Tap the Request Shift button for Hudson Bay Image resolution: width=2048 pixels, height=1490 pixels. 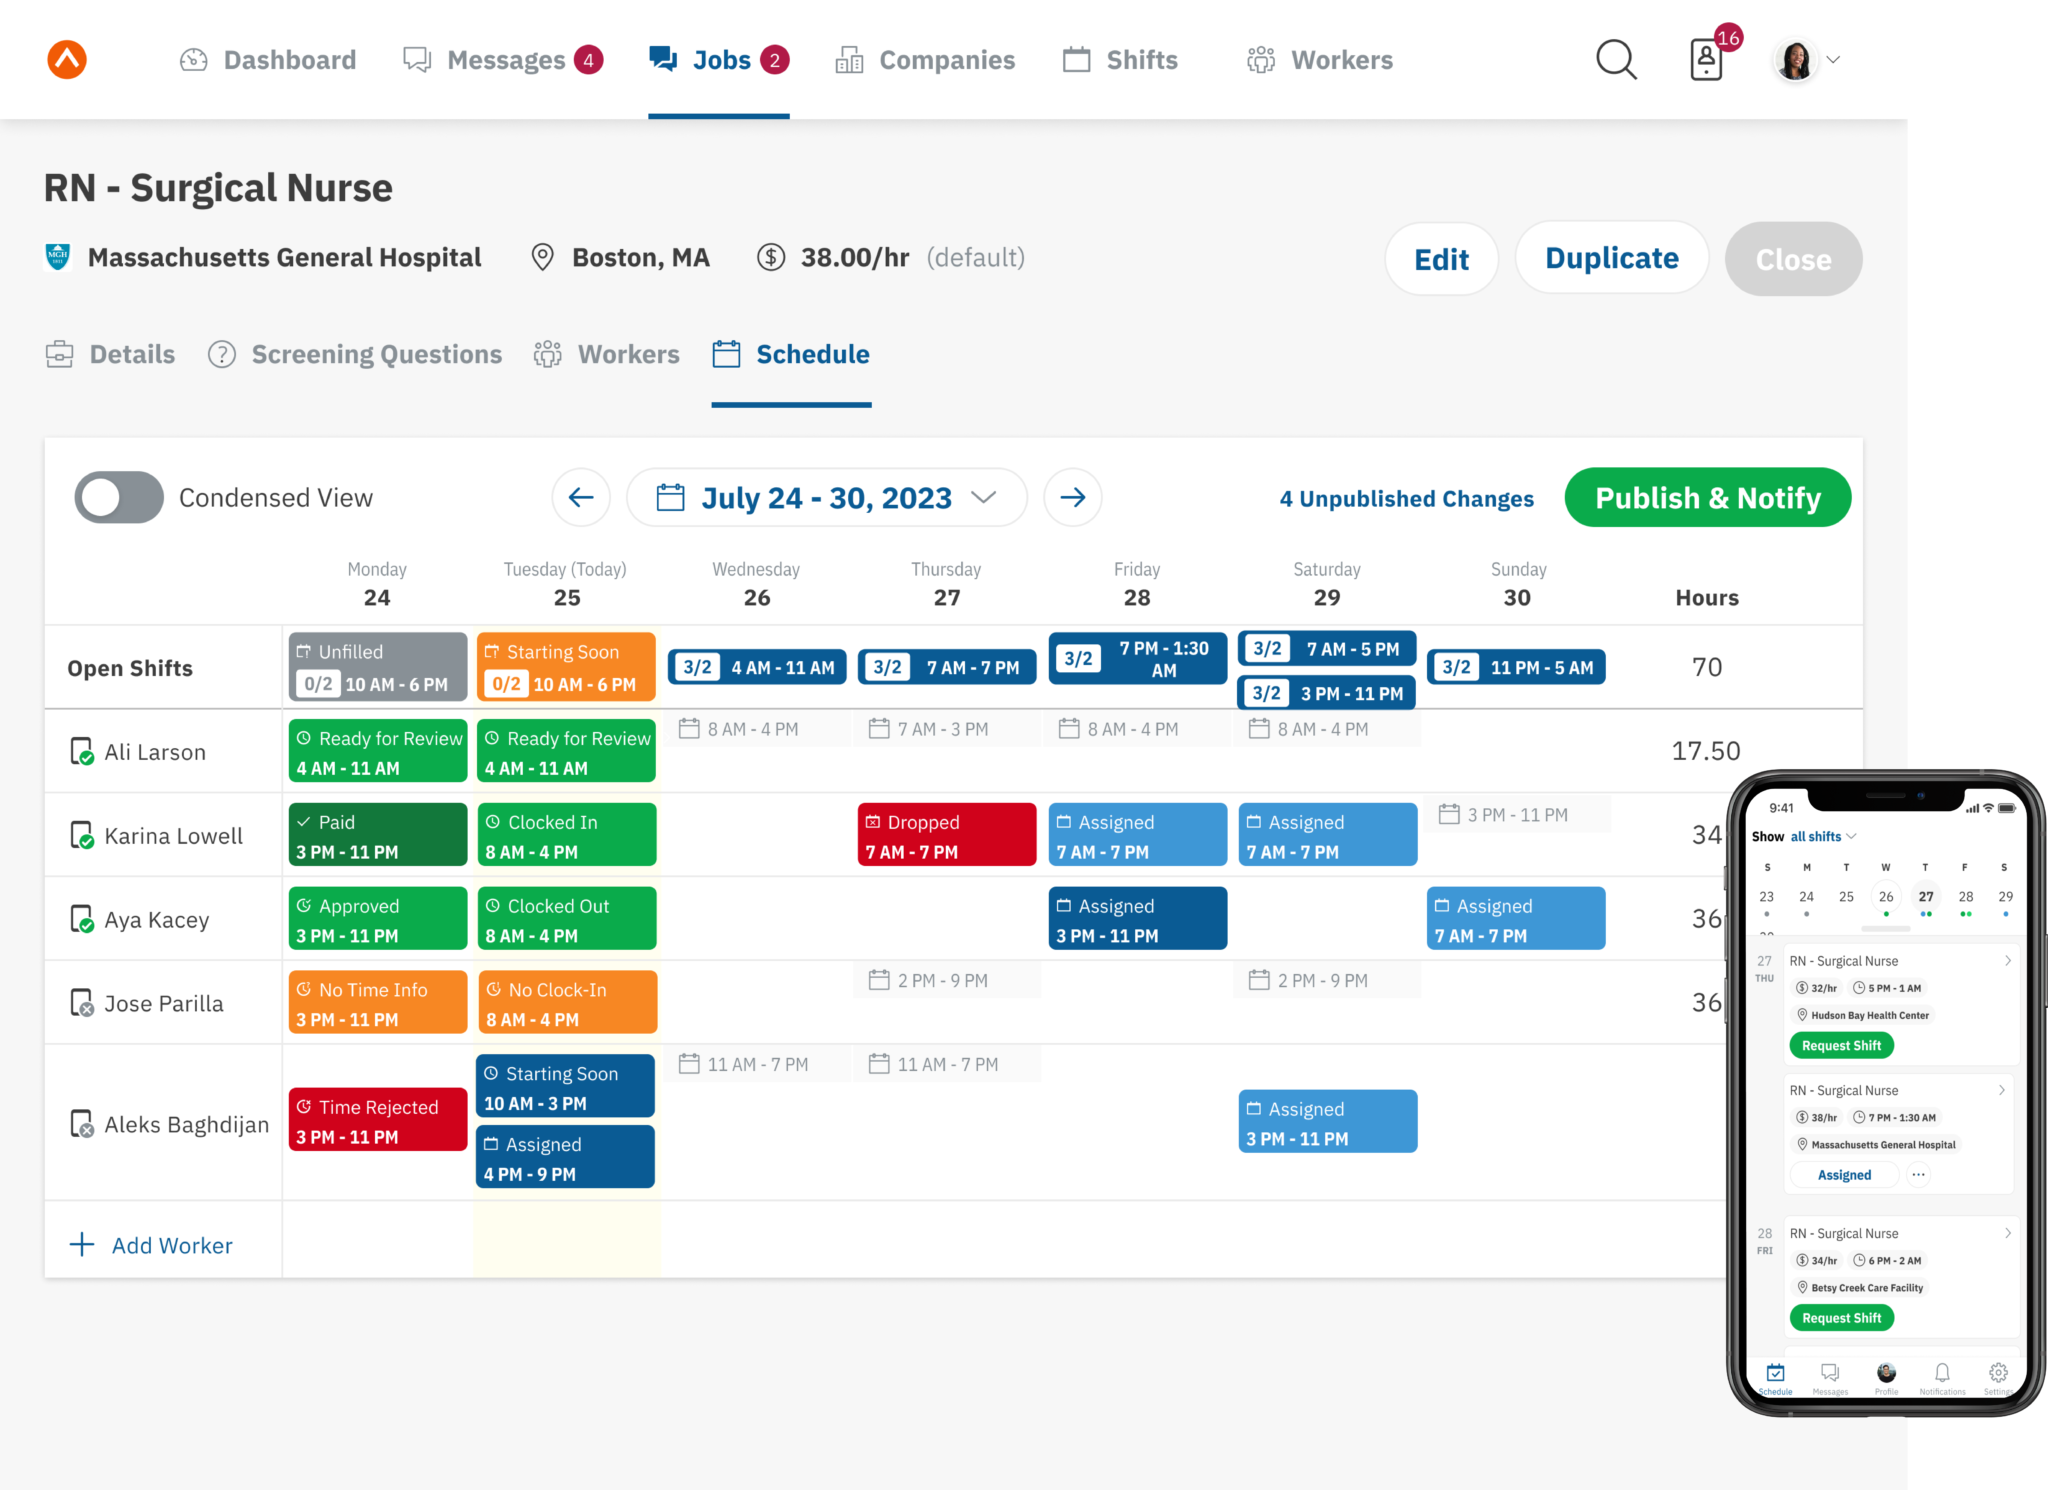(x=1841, y=1046)
